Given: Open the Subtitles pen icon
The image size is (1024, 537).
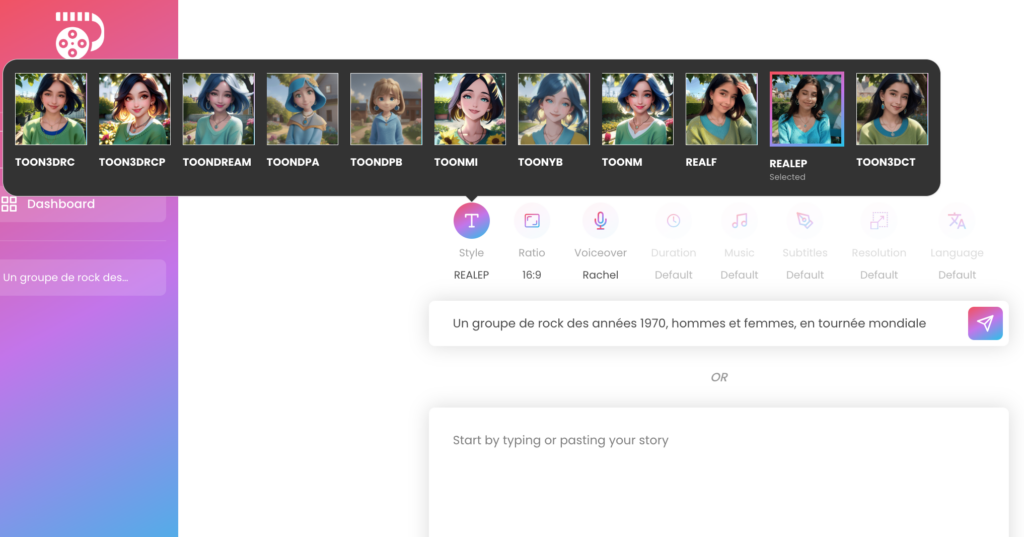Looking at the screenshot, I should 804,221.
